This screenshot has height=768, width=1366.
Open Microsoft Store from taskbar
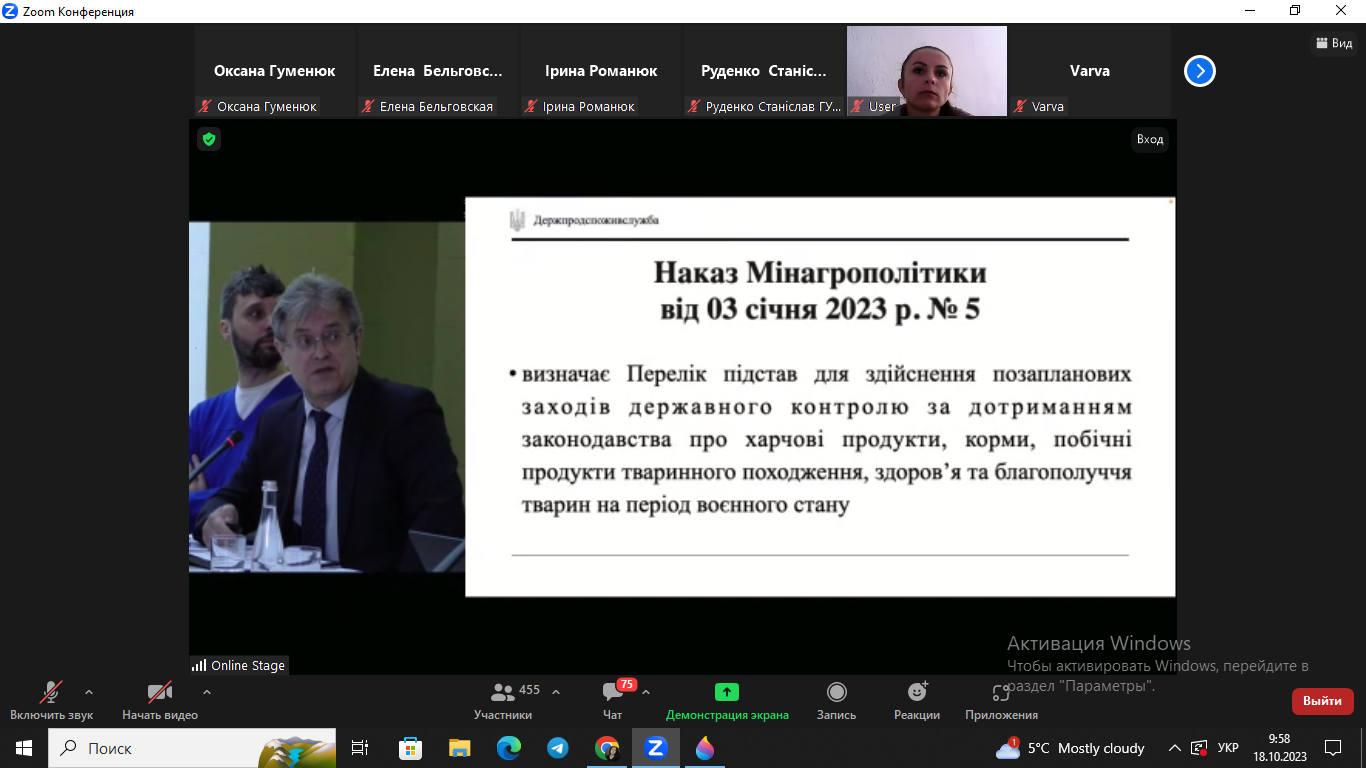(x=410, y=748)
